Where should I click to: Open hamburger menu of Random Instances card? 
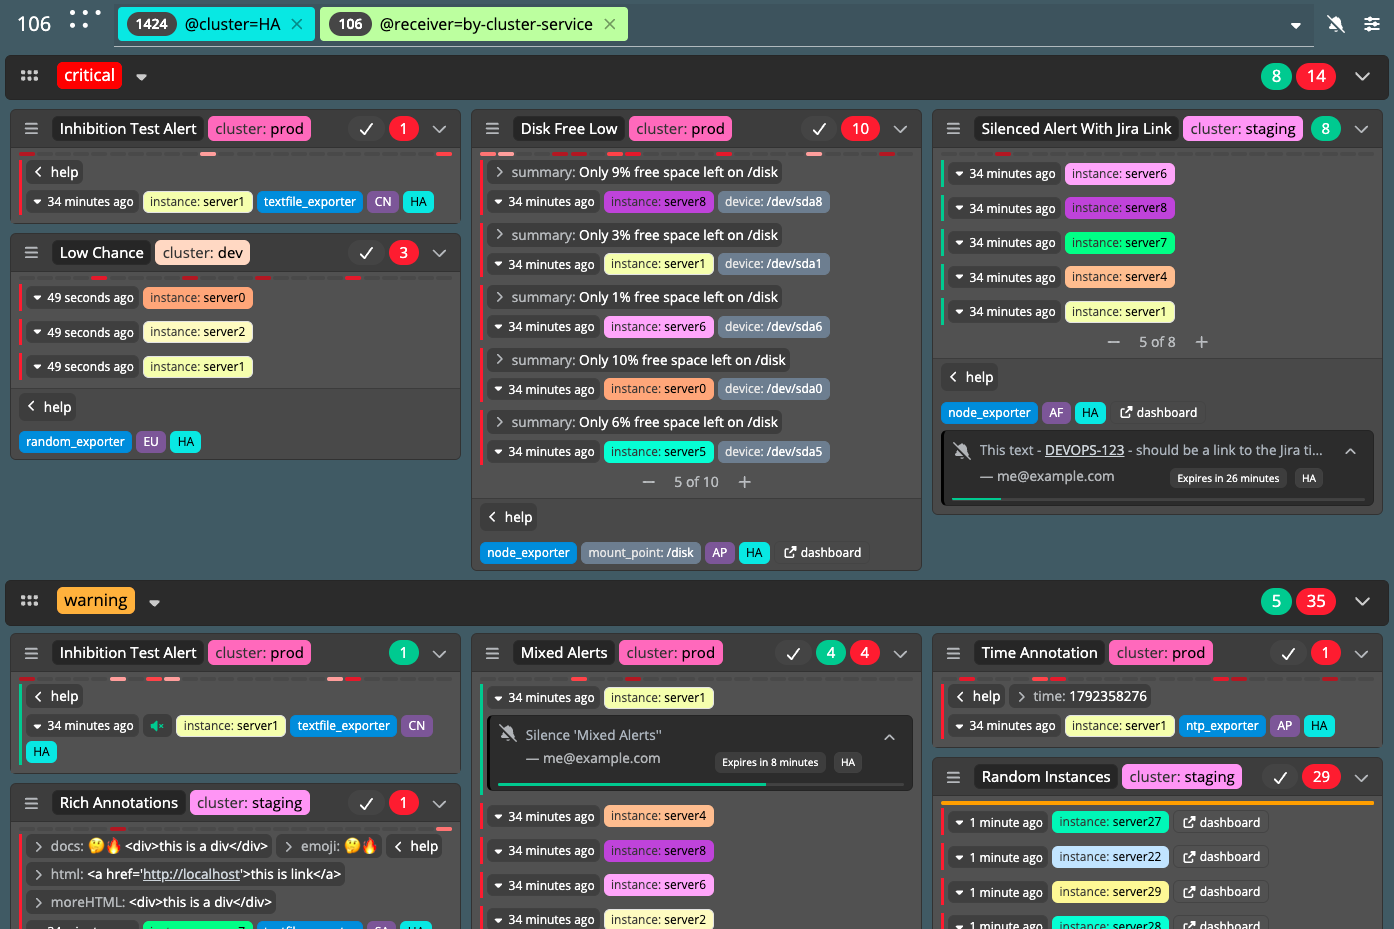point(953,777)
